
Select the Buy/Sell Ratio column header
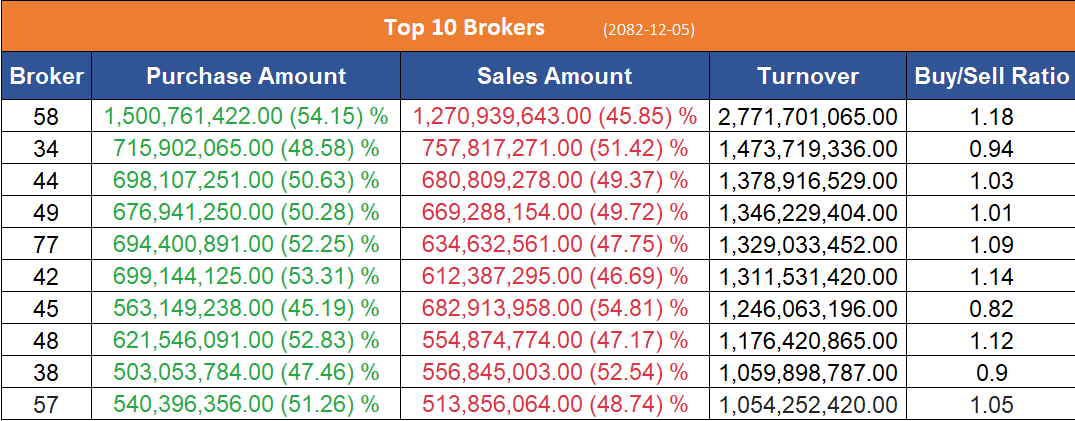[x=991, y=76]
